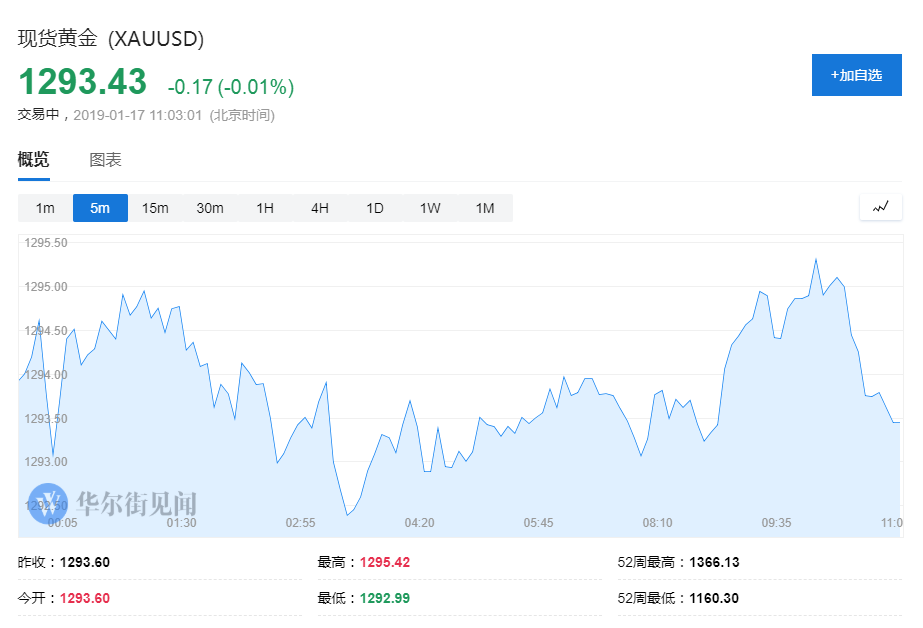The image size is (923, 628).
Task: Select the 1m timeframe
Action: [45, 208]
